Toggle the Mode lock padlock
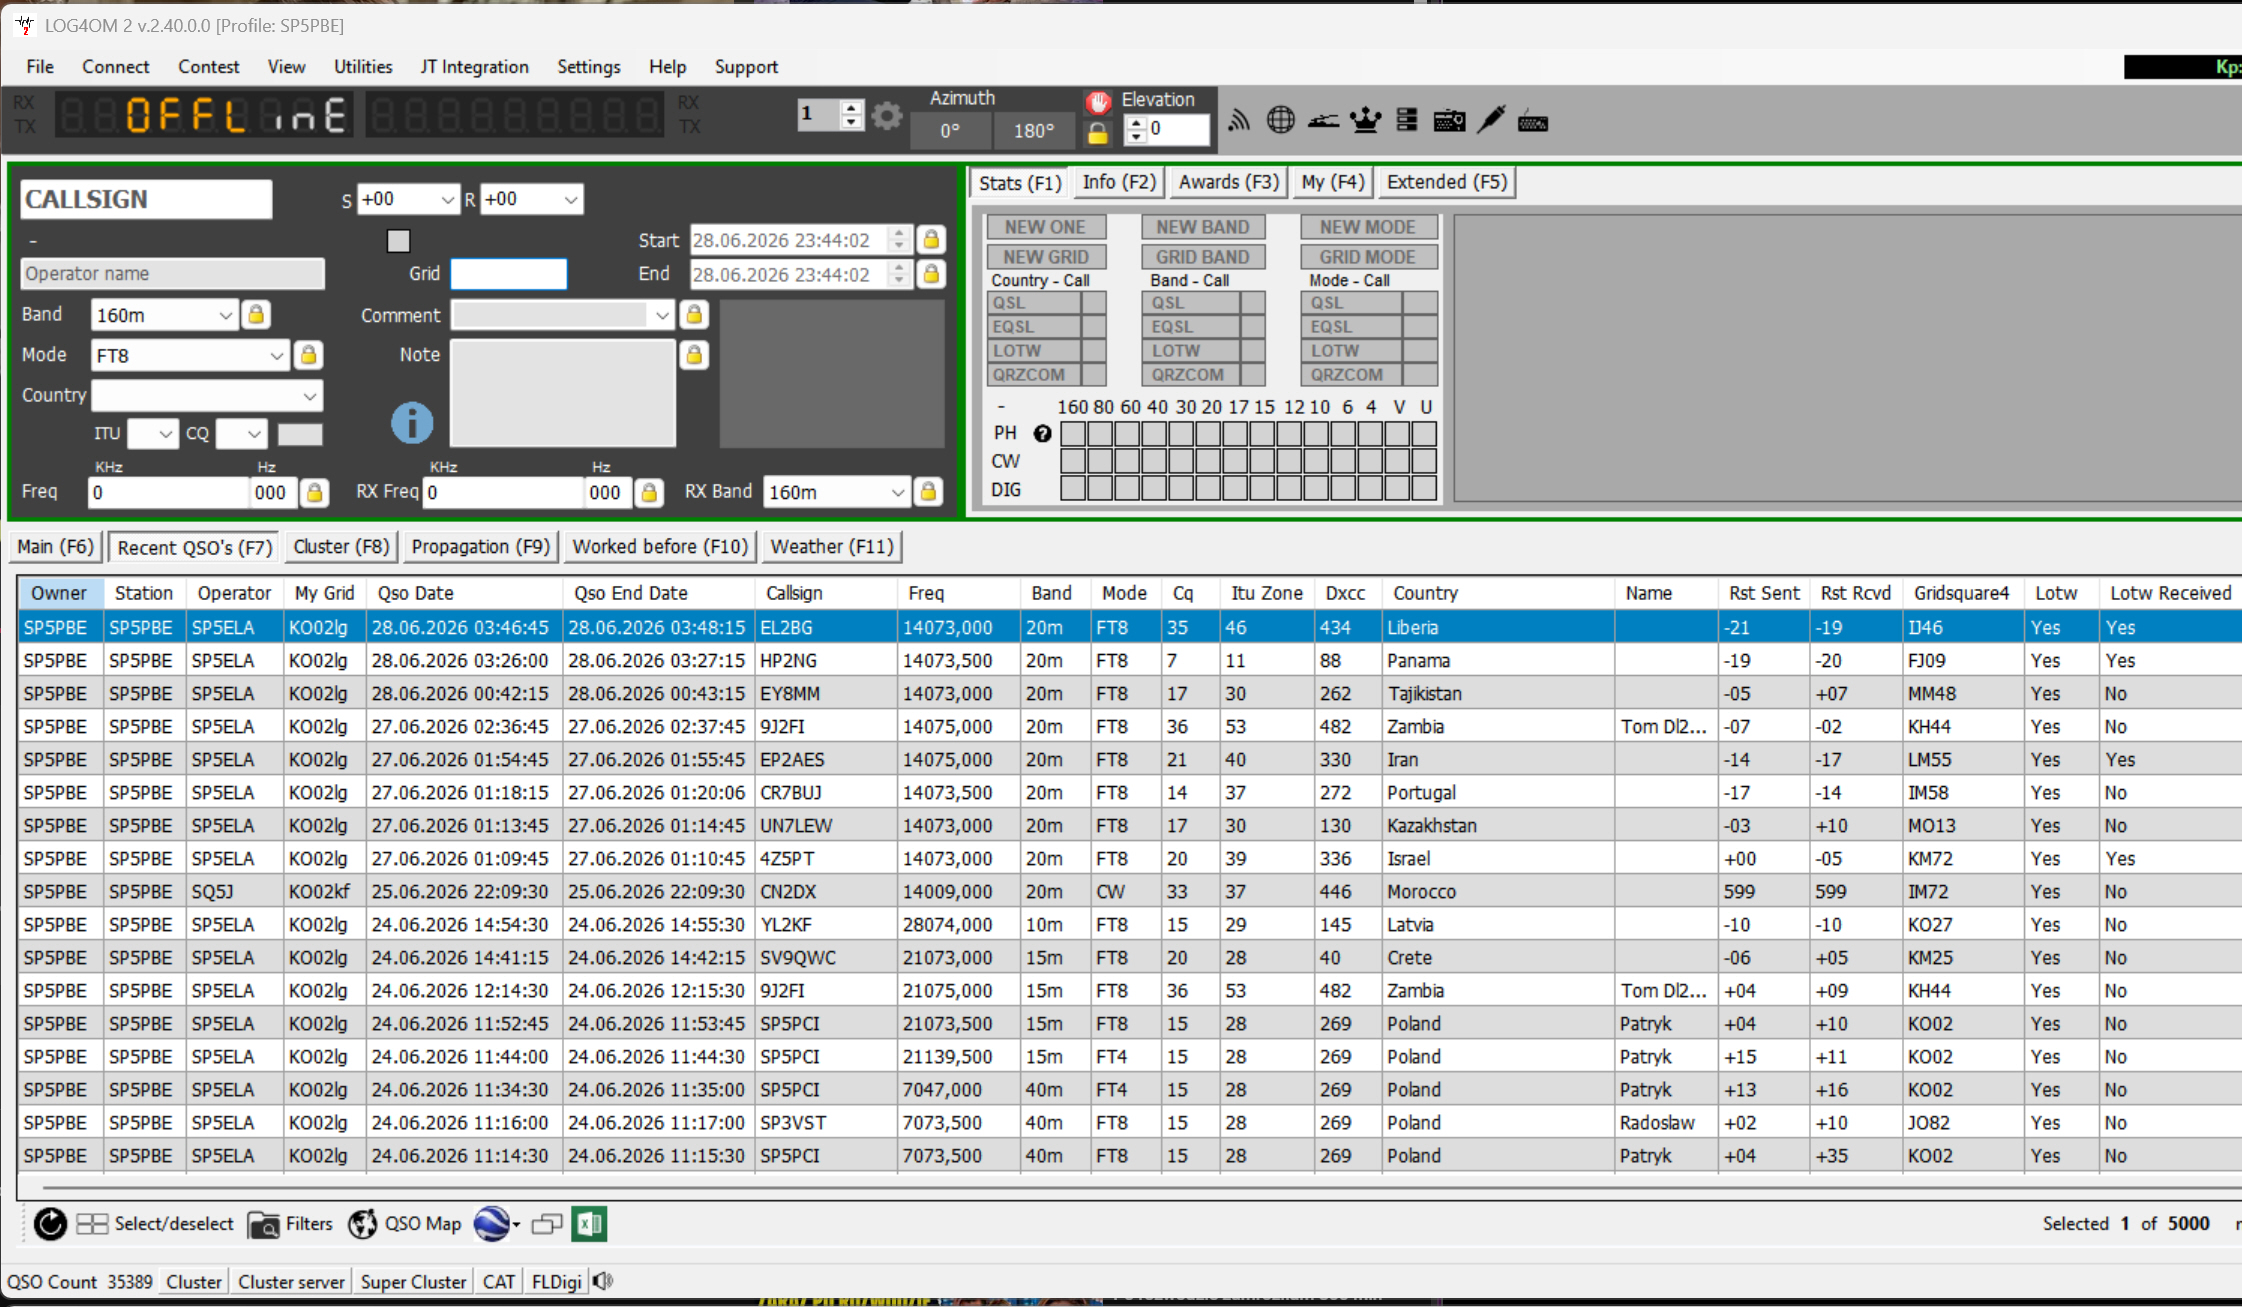This screenshot has width=2242, height=1307. pos(309,355)
